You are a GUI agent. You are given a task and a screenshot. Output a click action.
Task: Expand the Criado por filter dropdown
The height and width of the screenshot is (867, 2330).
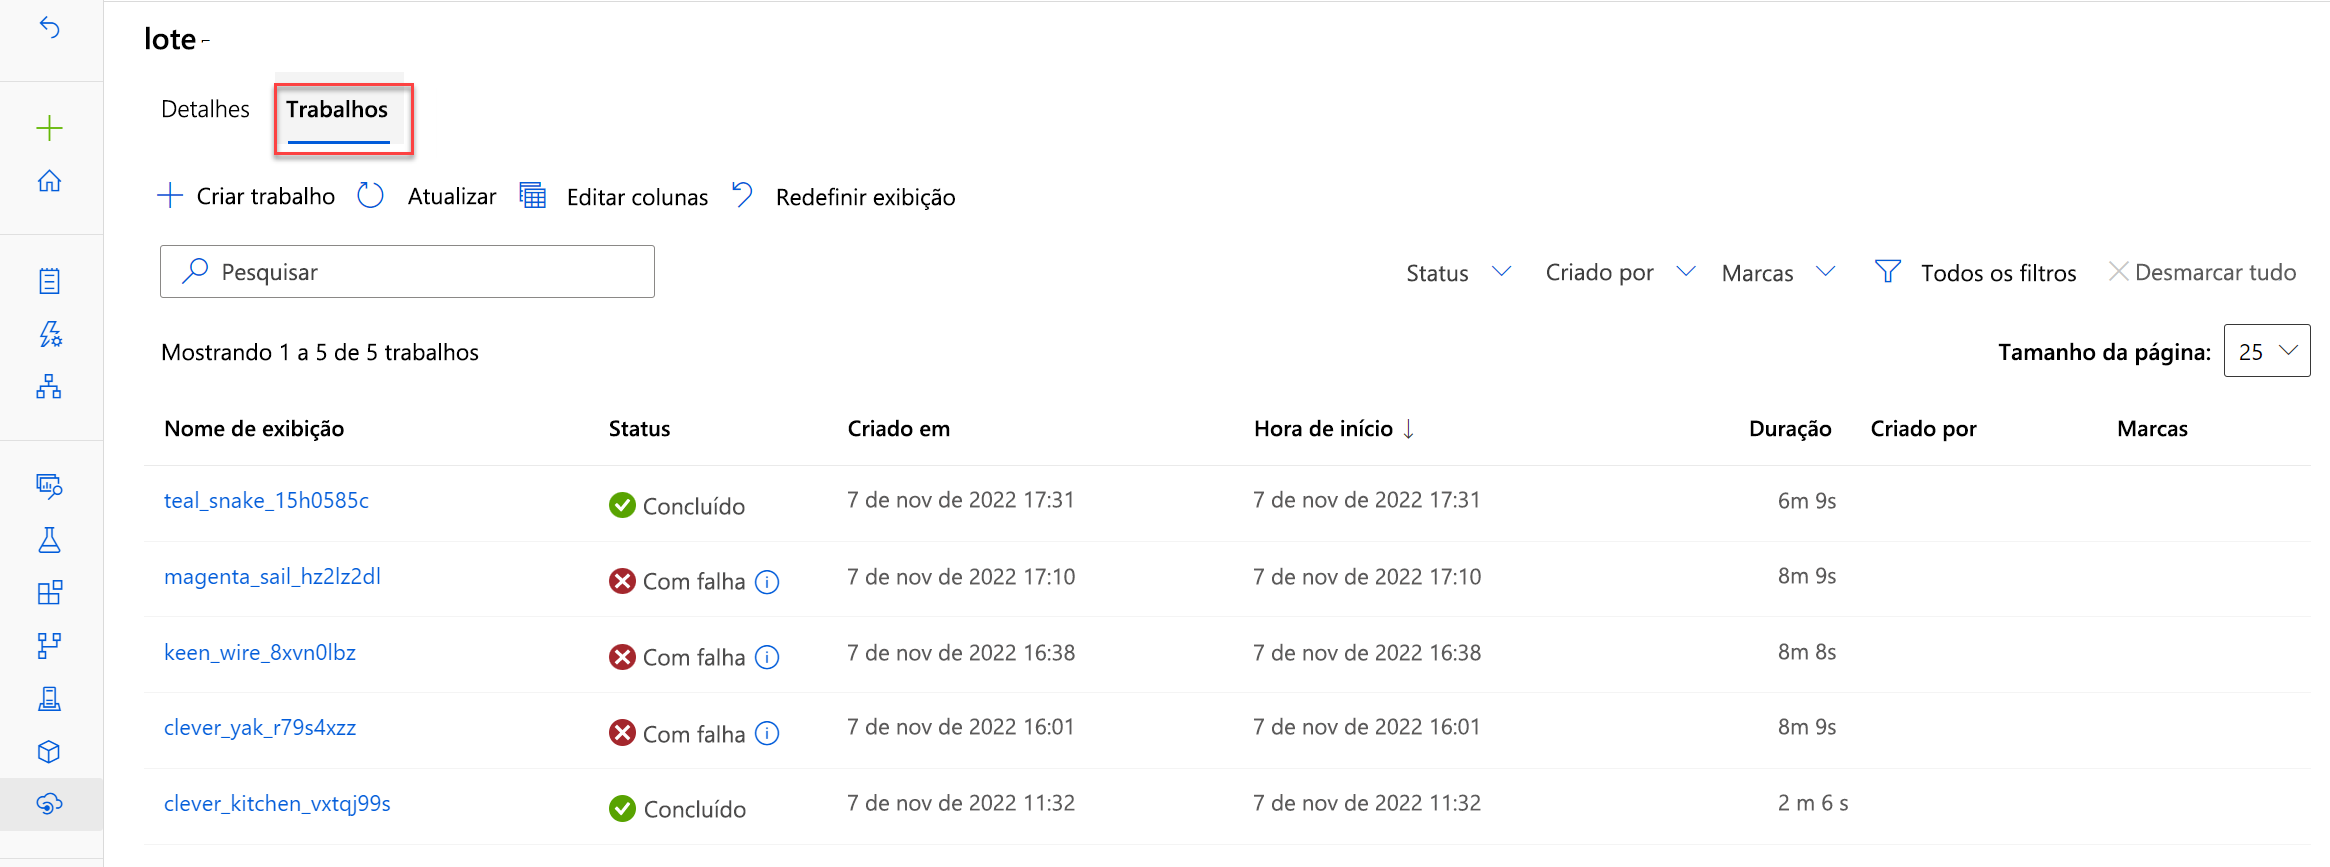[1620, 272]
